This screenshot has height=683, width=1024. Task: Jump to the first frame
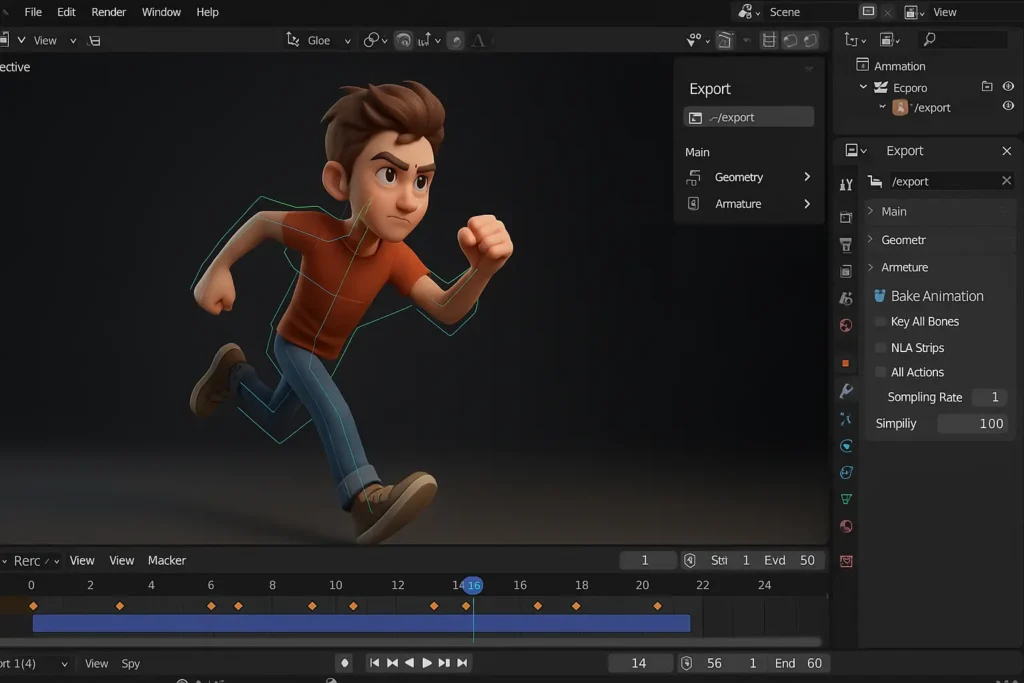click(x=374, y=663)
